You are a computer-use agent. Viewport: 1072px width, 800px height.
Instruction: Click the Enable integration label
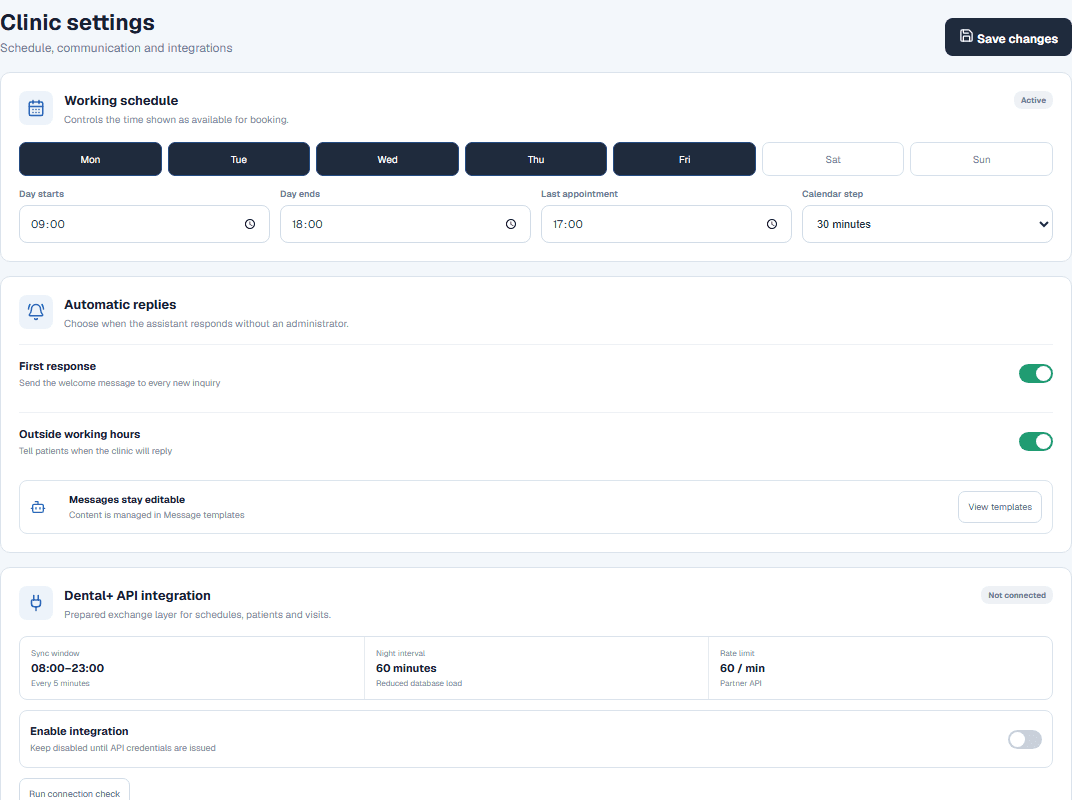coord(79,732)
